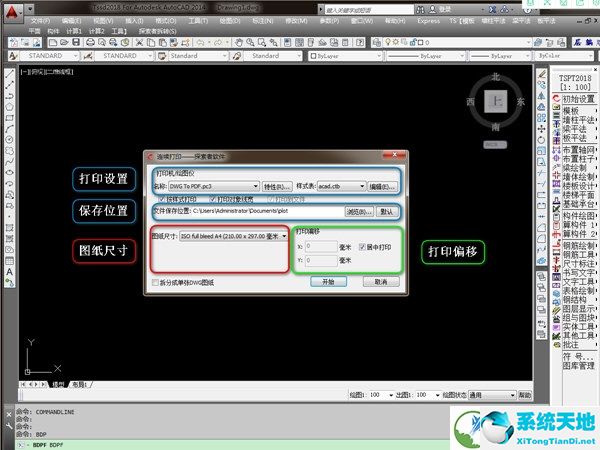Click the Copy toolbar icon
The width and height of the screenshot is (600, 450).
tap(151, 42)
